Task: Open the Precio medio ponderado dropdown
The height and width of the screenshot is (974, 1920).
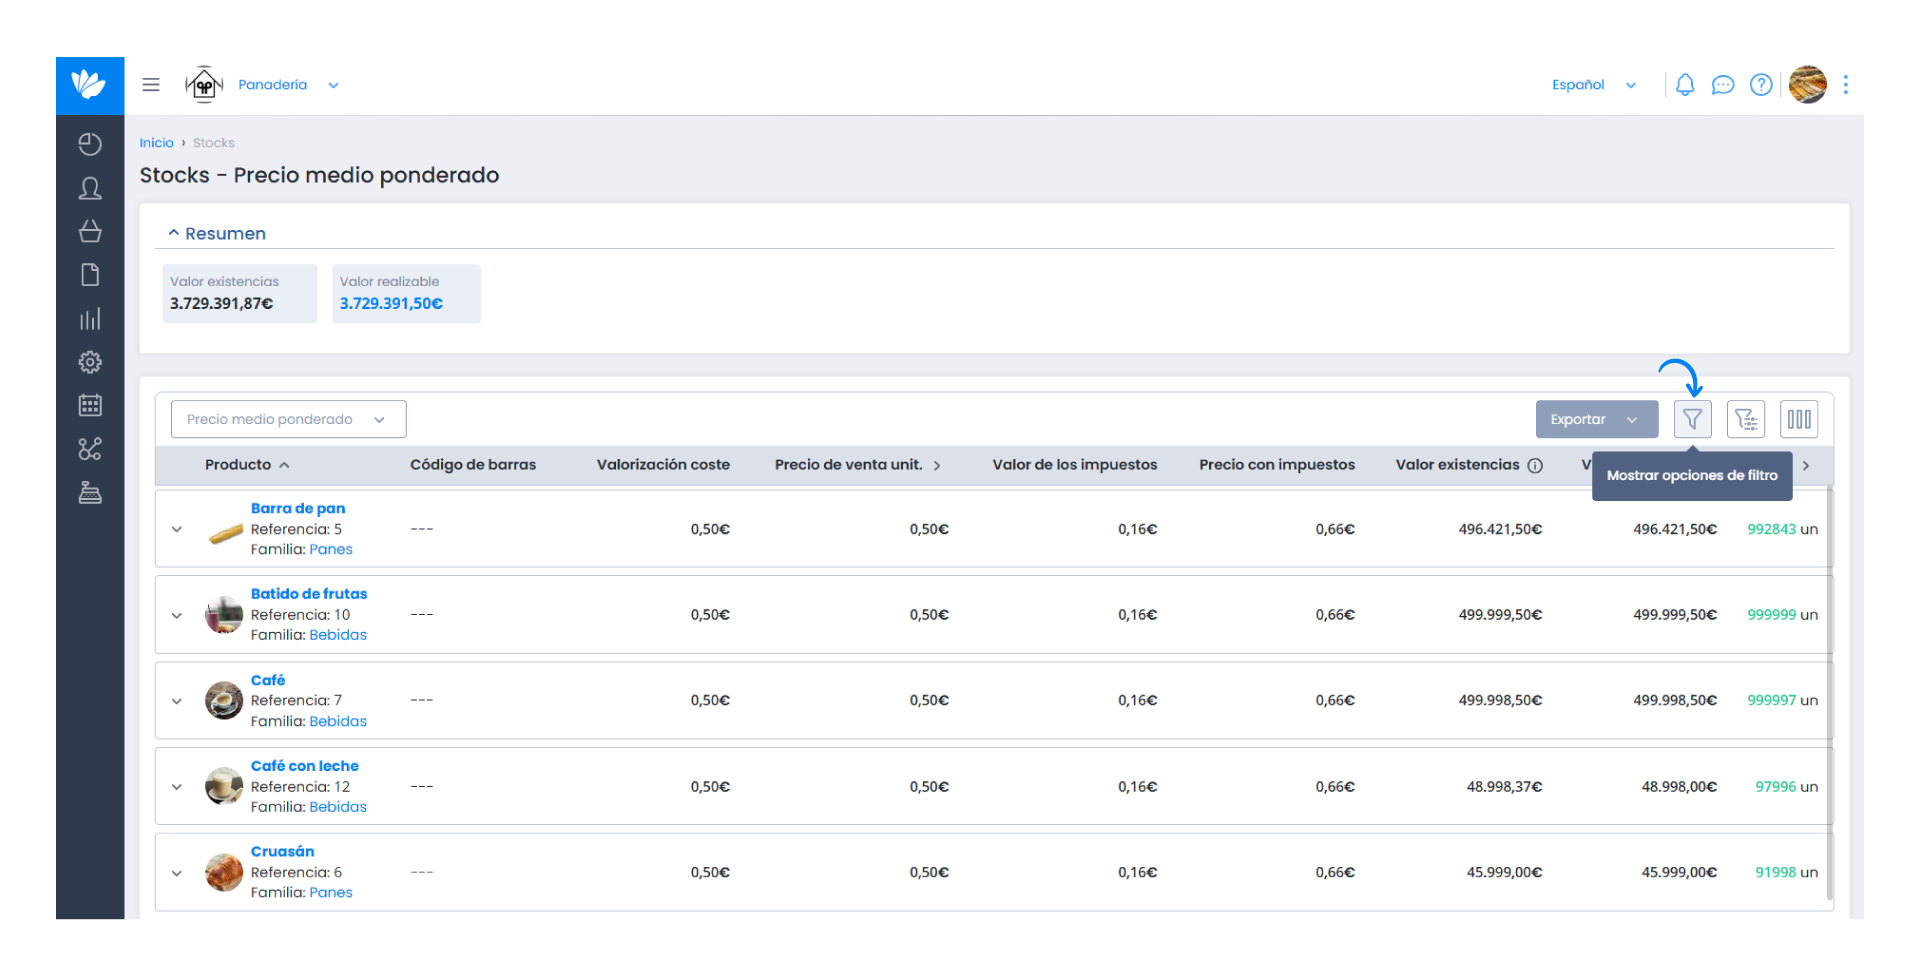Action: [288, 419]
